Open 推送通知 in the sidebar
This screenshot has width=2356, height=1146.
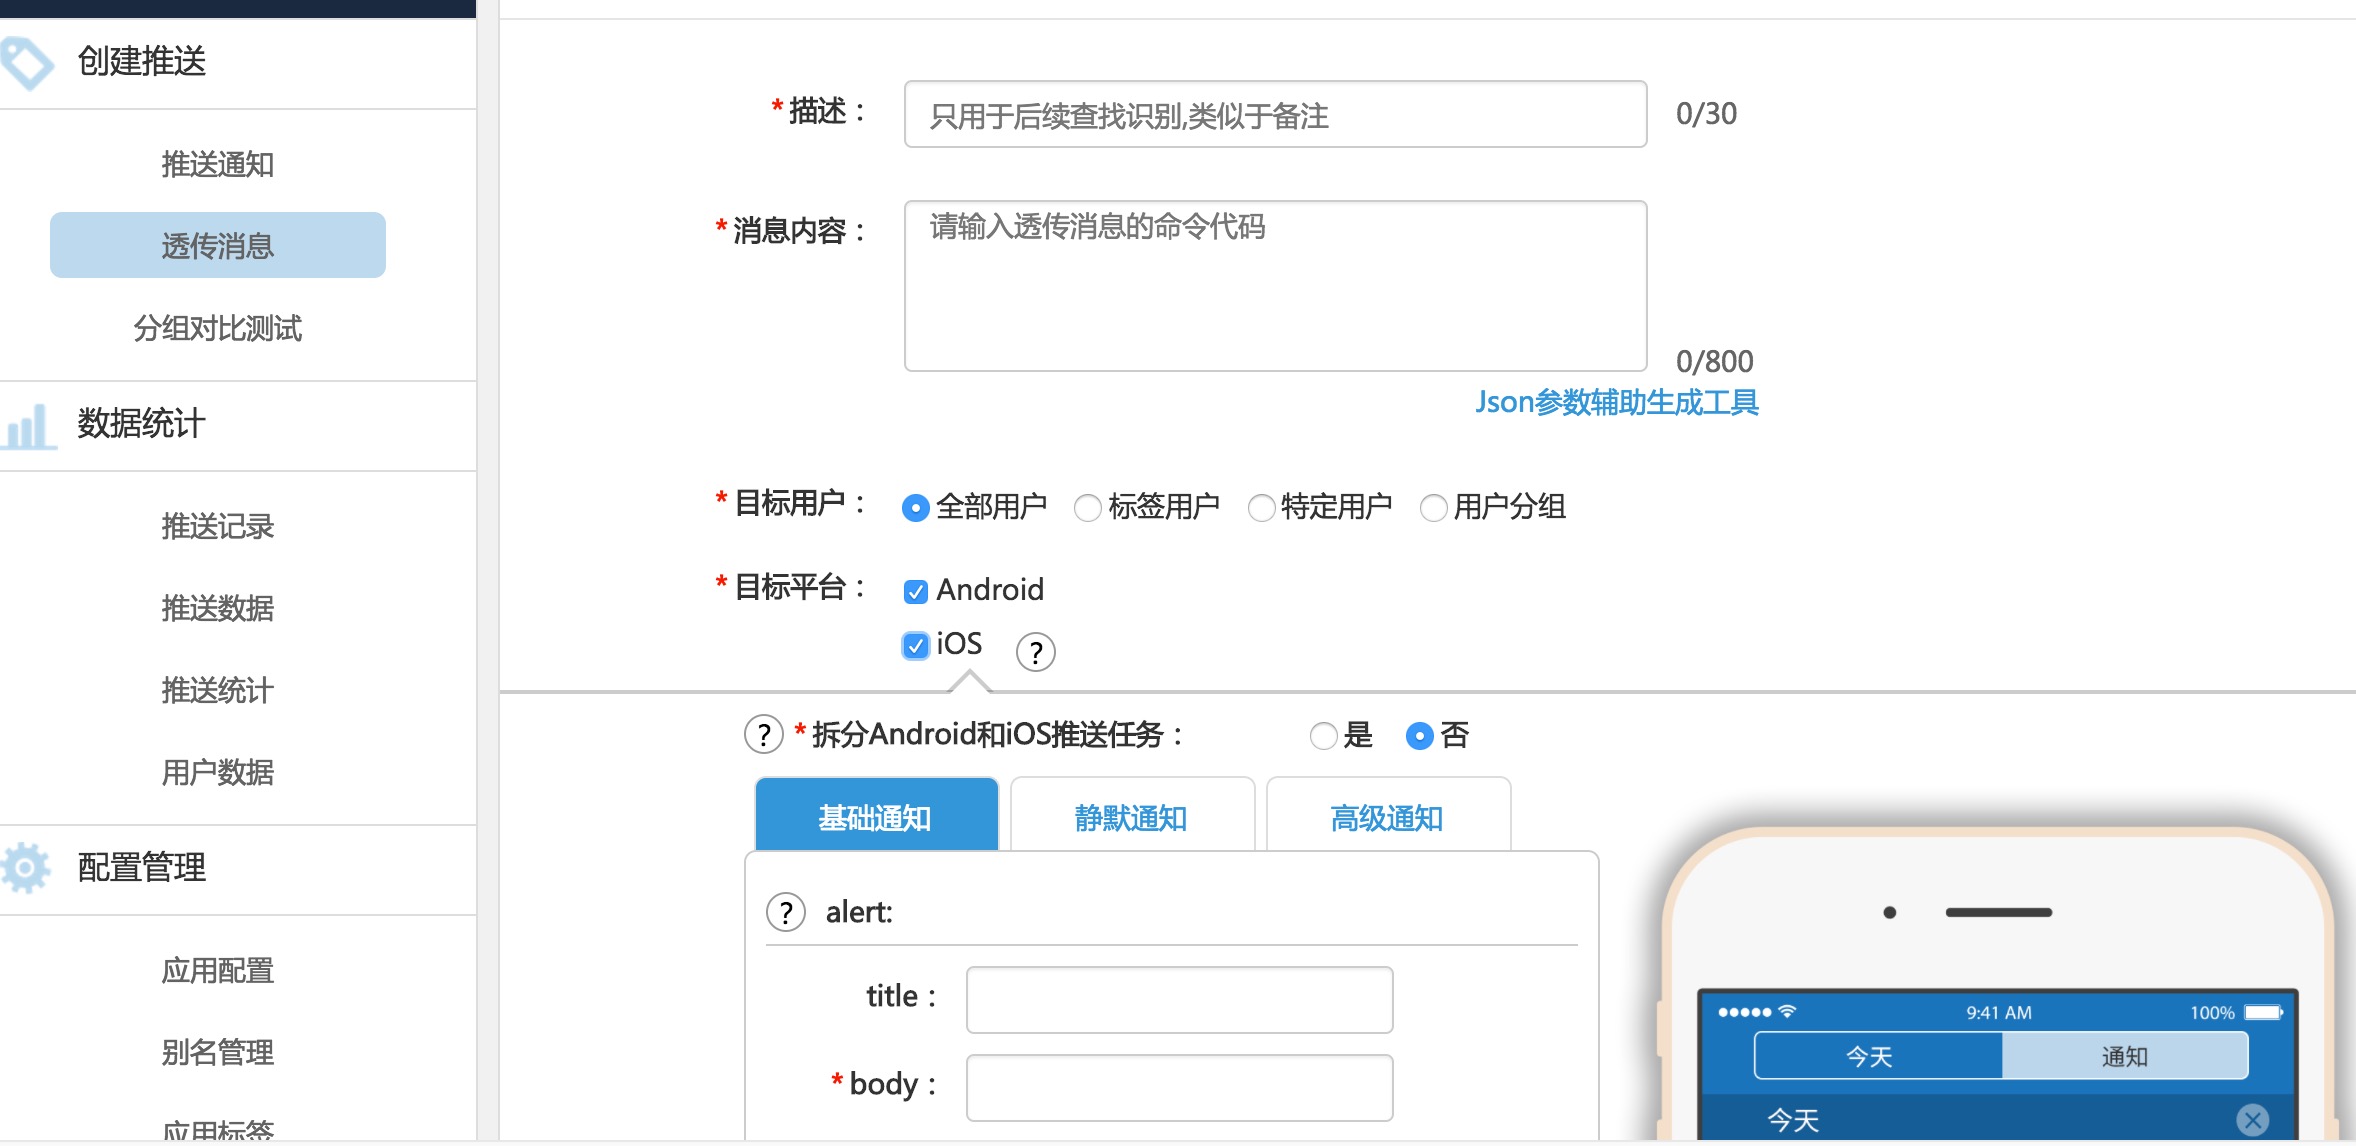pos(217,164)
